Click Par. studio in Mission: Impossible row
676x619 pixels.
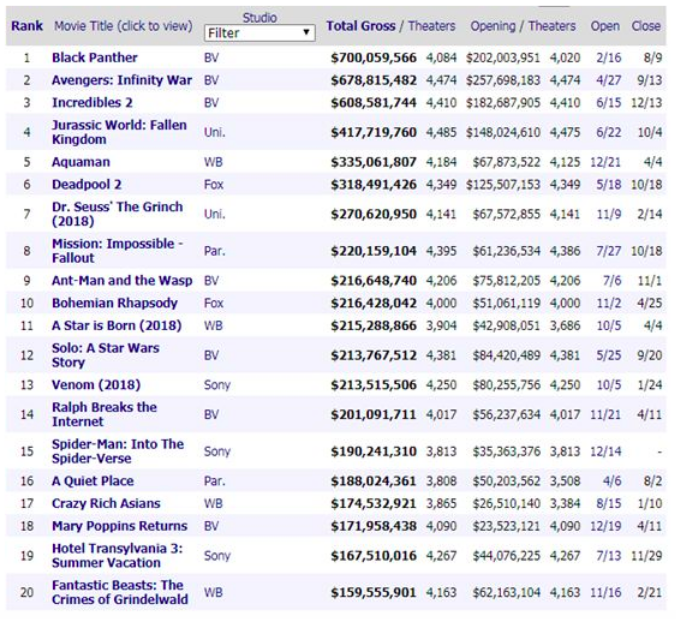214,251
